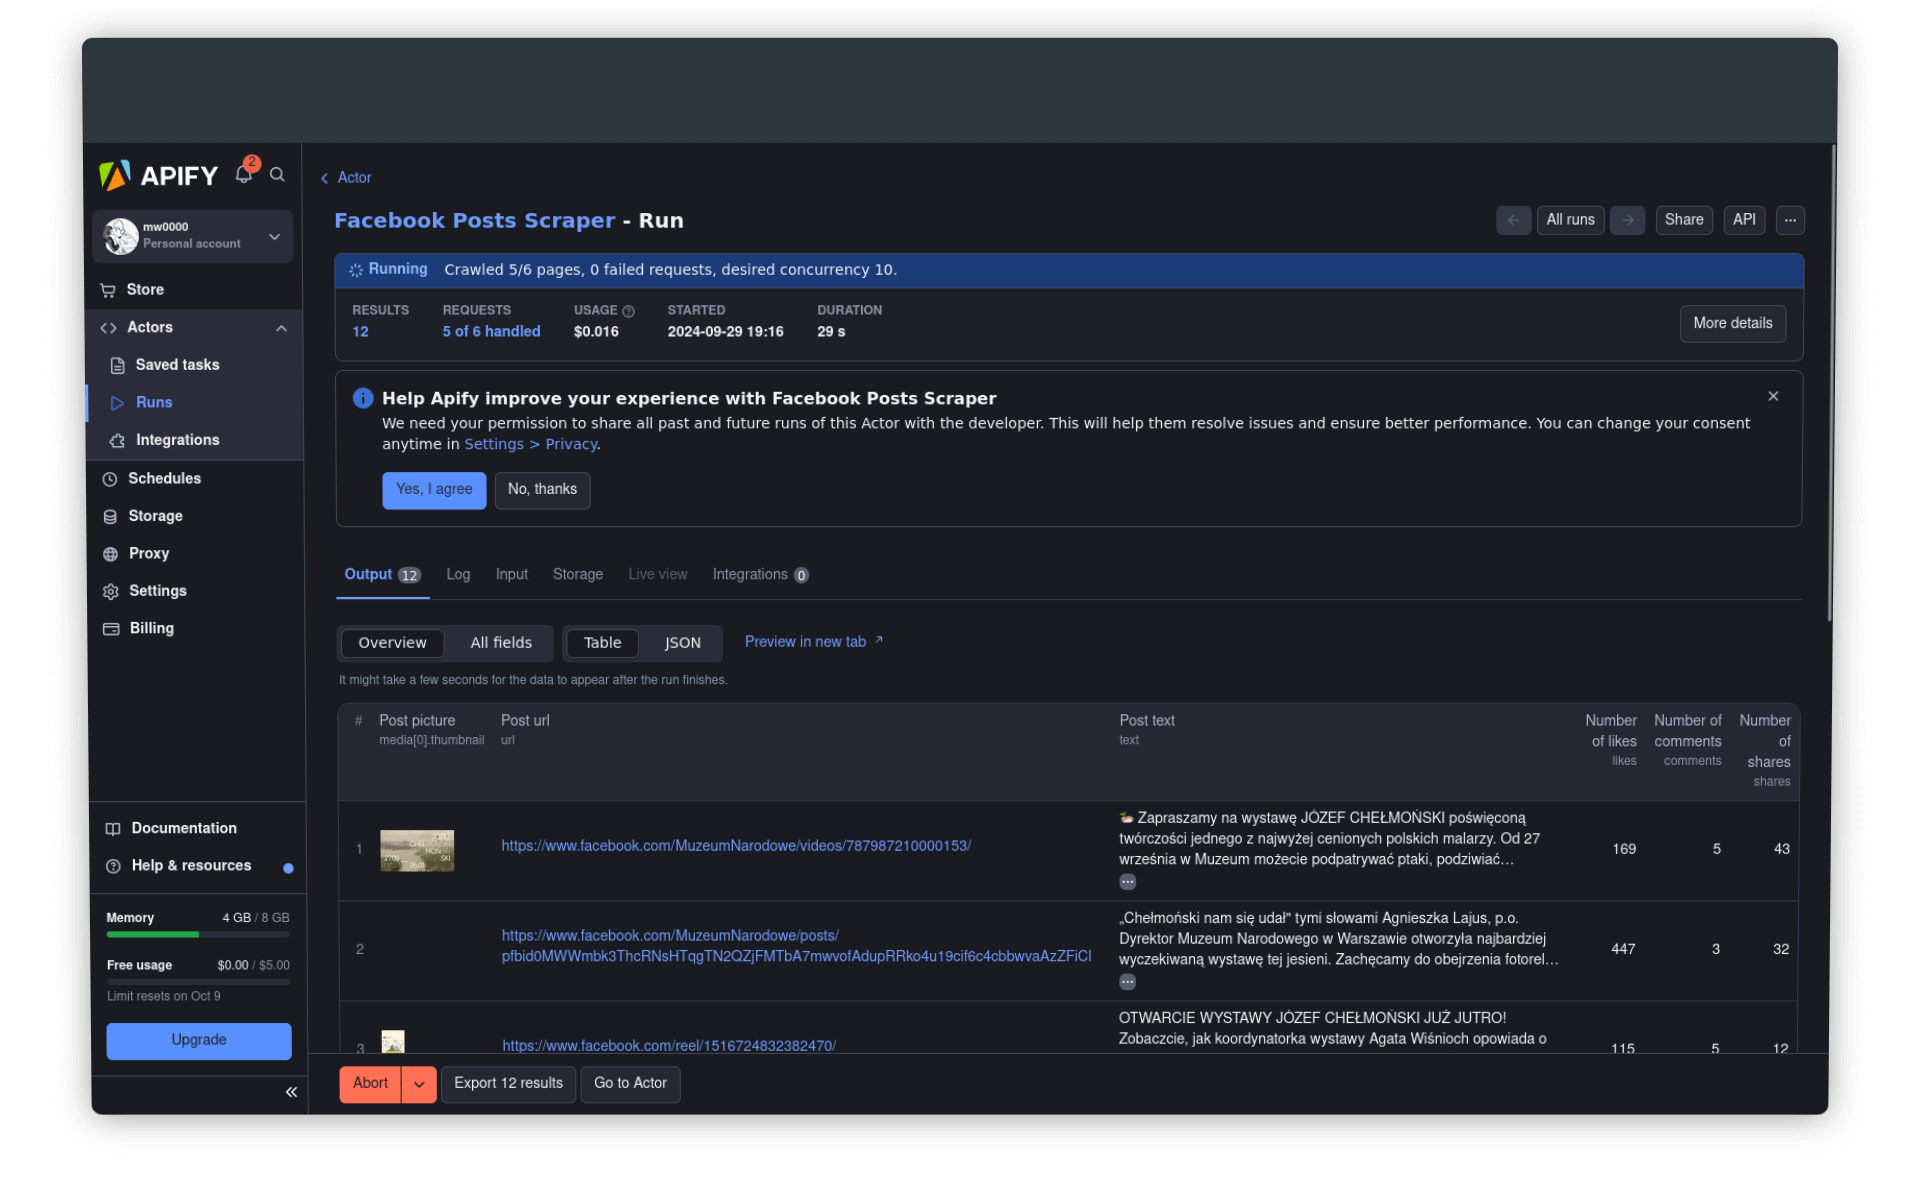Expand text of post row 2
This screenshot has width=1920, height=1200.
1127,982
